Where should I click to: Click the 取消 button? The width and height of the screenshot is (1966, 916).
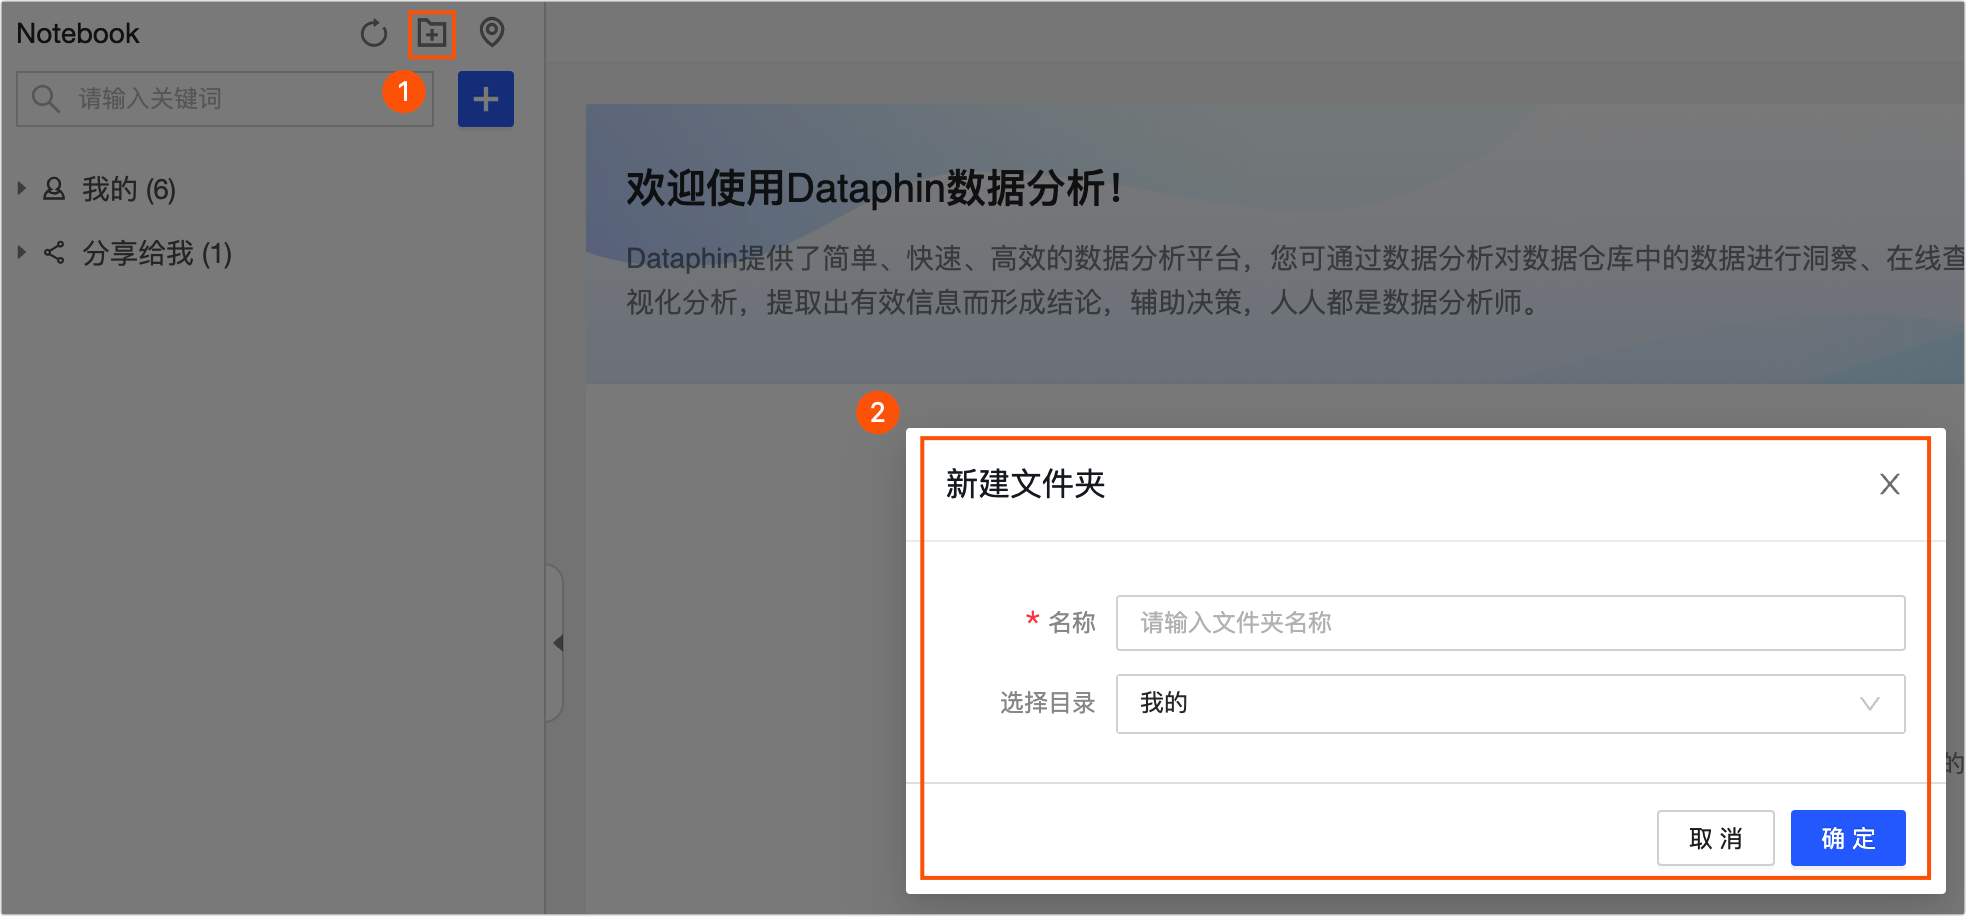point(1715,838)
